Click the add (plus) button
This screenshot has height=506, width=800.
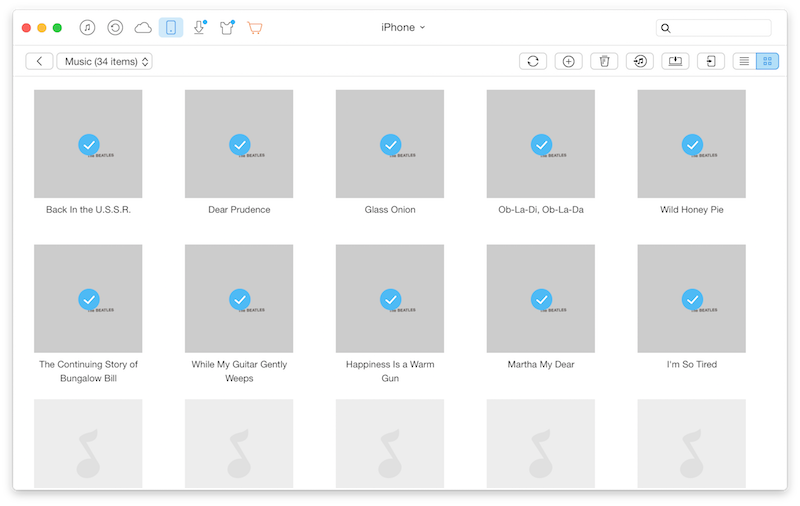[x=568, y=61]
